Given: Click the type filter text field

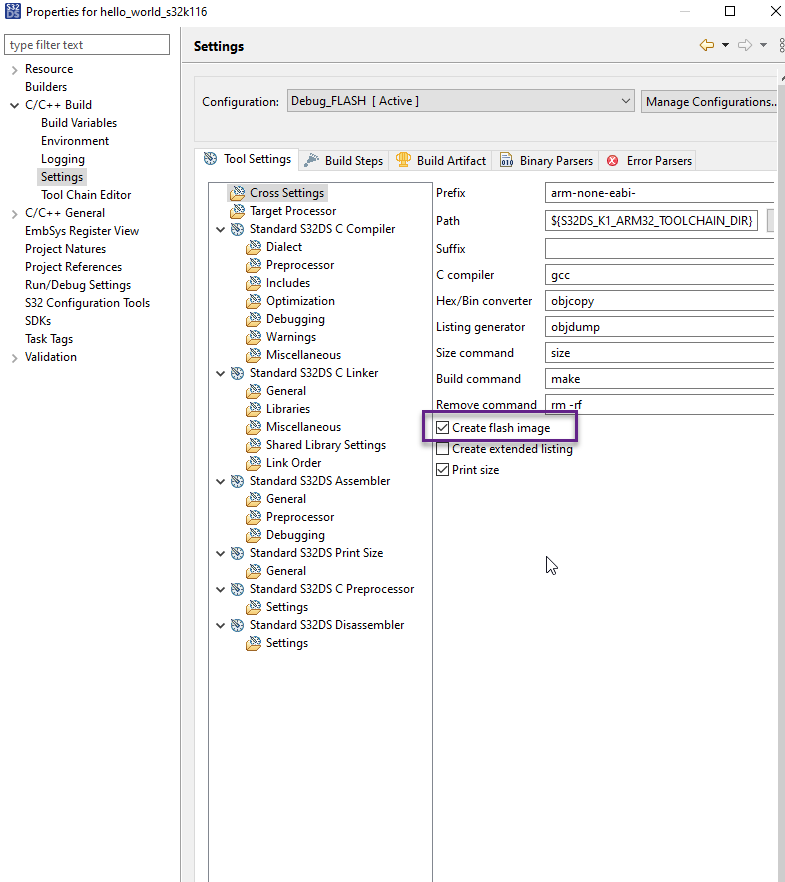Looking at the screenshot, I should pyautogui.click(x=87, y=45).
